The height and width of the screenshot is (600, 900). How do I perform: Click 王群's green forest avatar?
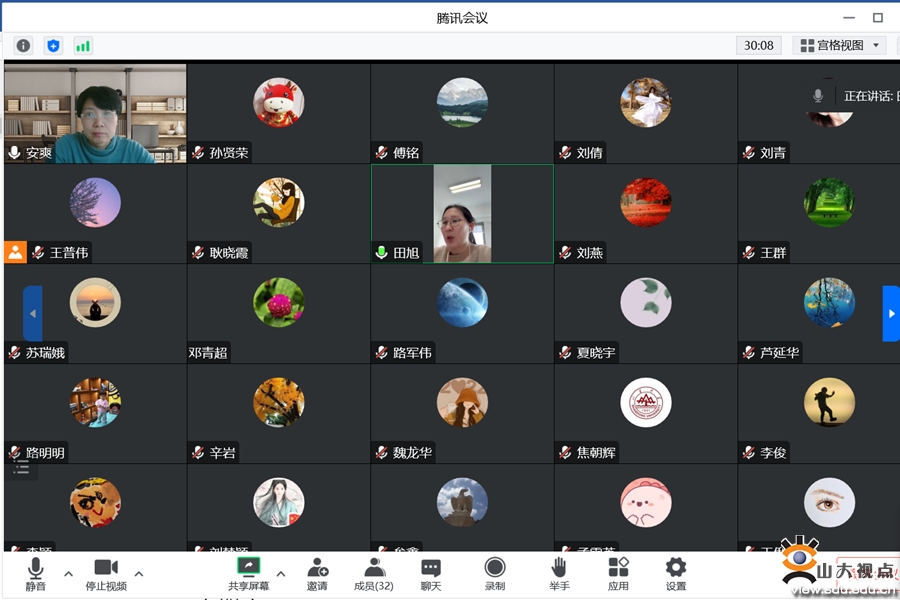(x=829, y=202)
